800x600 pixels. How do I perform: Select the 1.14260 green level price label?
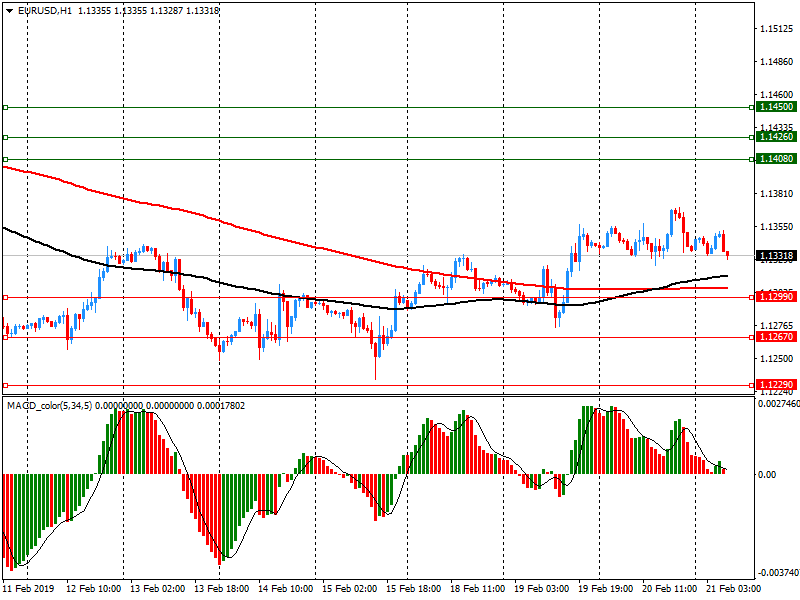[x=776, y=137]
